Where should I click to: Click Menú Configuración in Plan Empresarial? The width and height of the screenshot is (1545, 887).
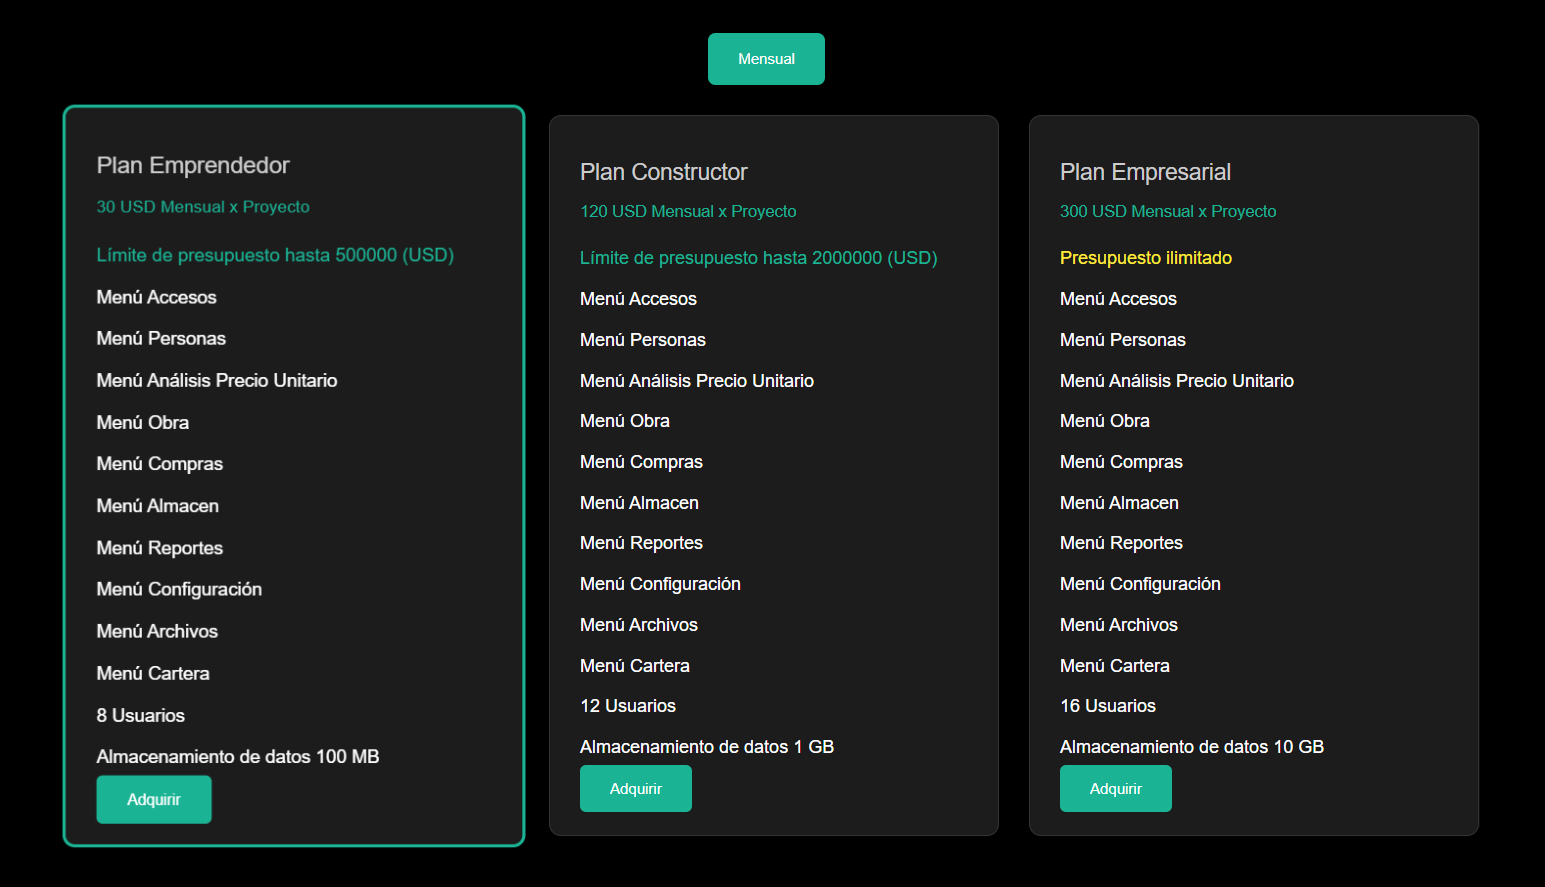pos(1140,584)
